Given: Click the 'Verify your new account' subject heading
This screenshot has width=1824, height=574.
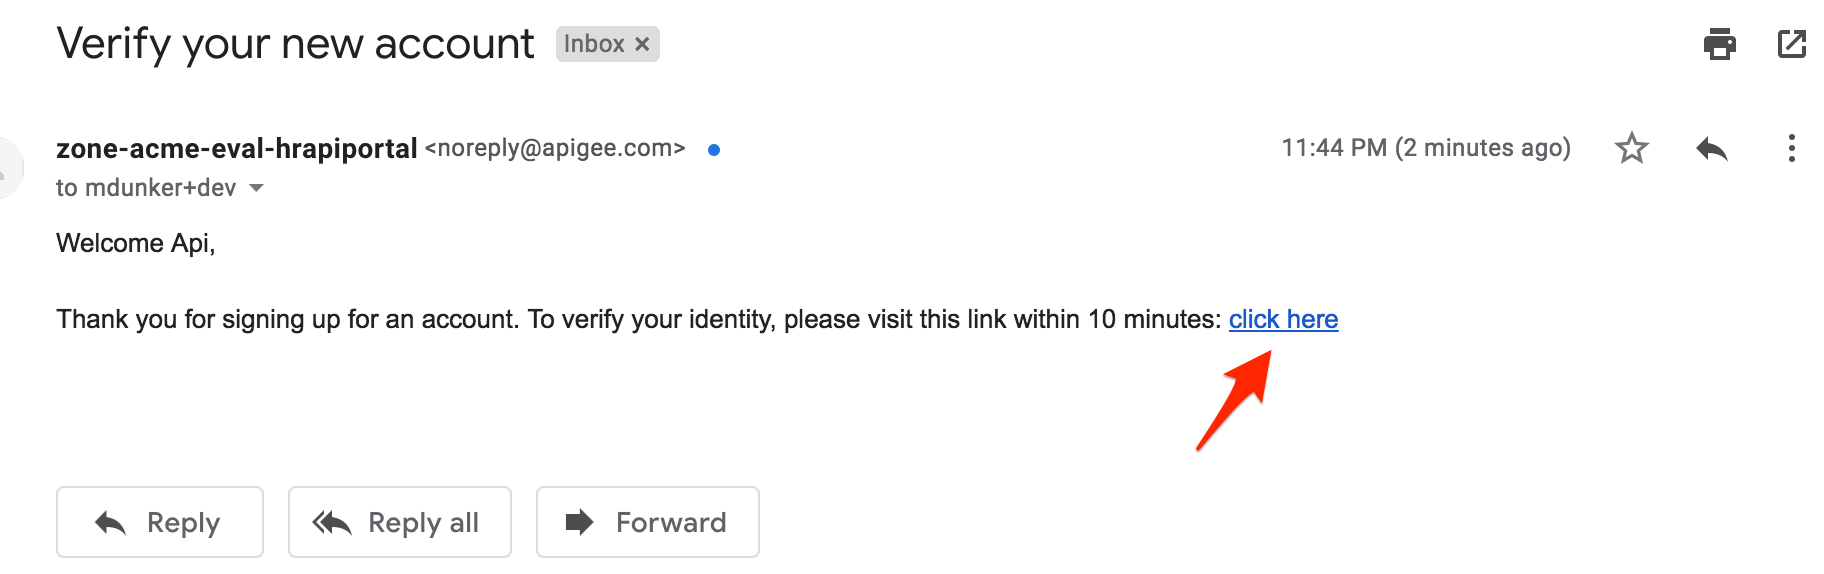Looking at the screenshot, I should pos(295,44).
